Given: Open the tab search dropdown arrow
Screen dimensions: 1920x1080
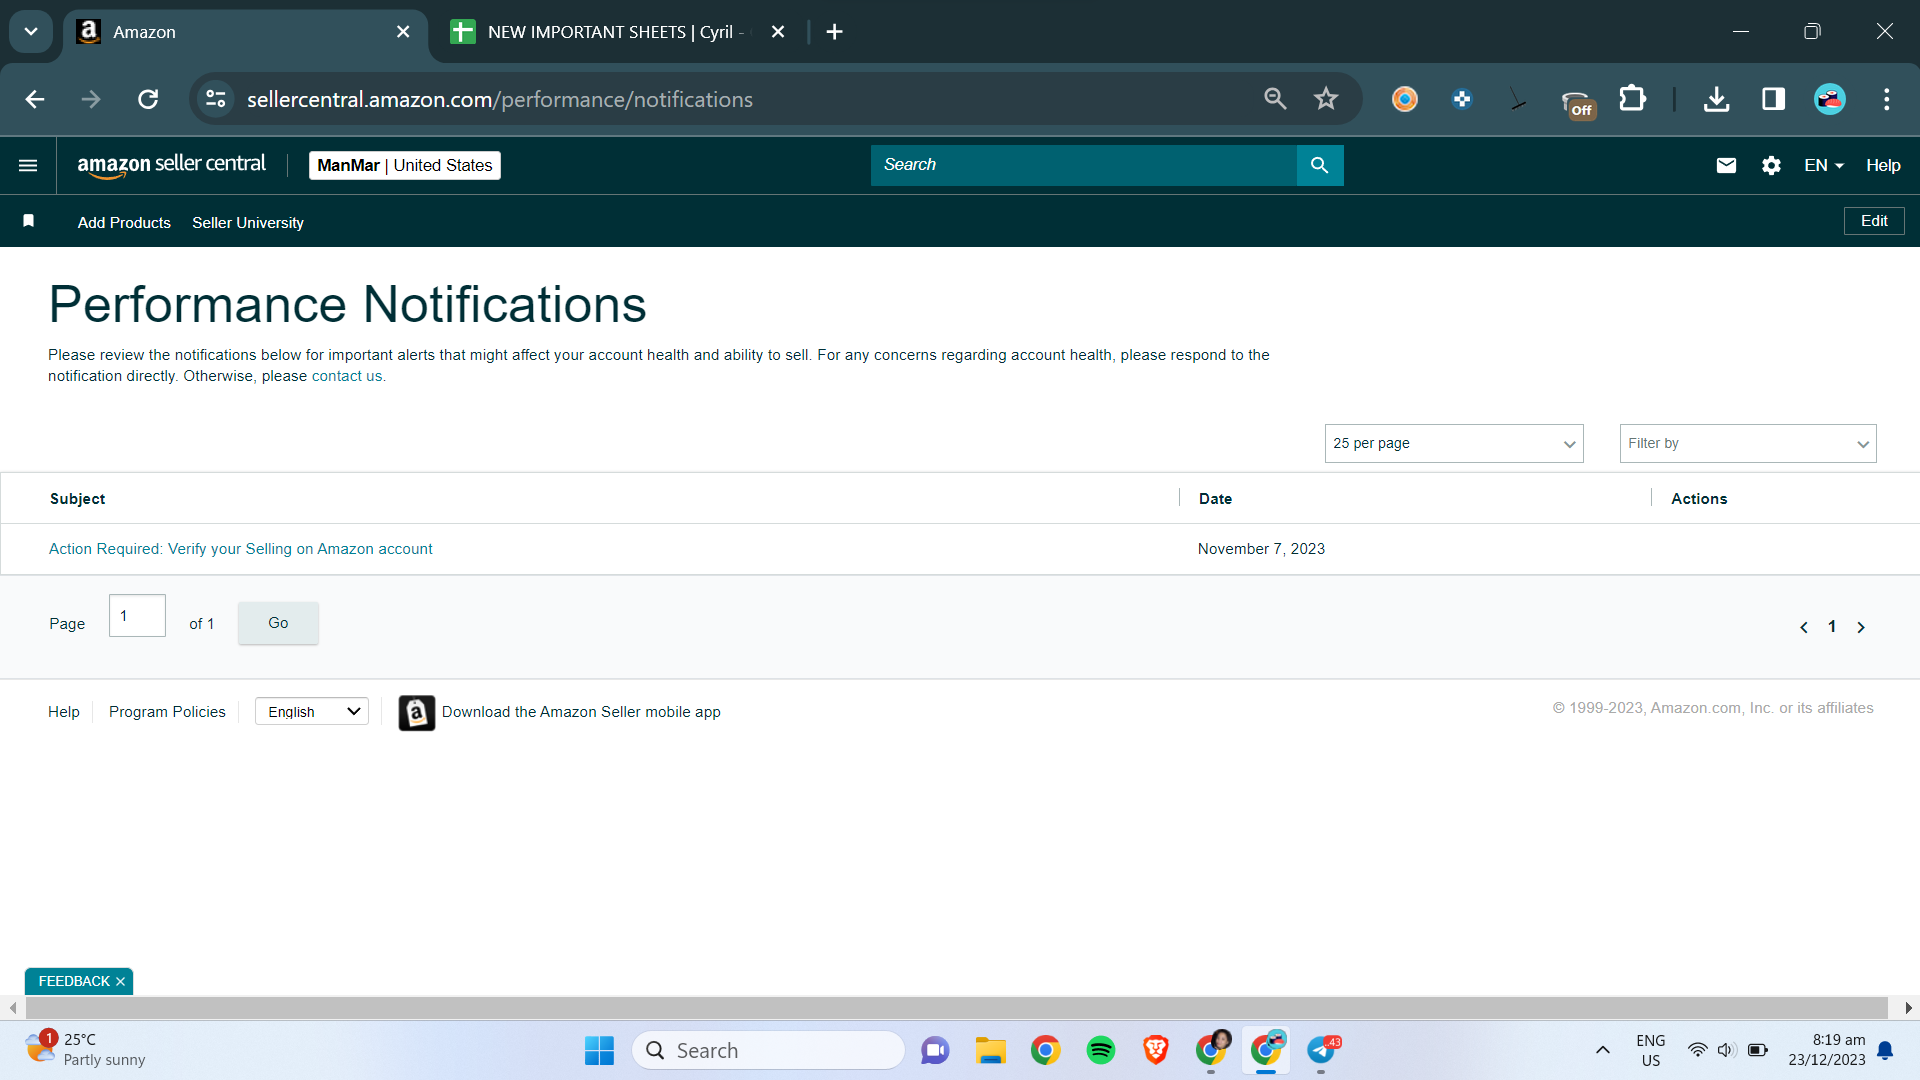Looking at the screenshot, I should click(31, 31).
